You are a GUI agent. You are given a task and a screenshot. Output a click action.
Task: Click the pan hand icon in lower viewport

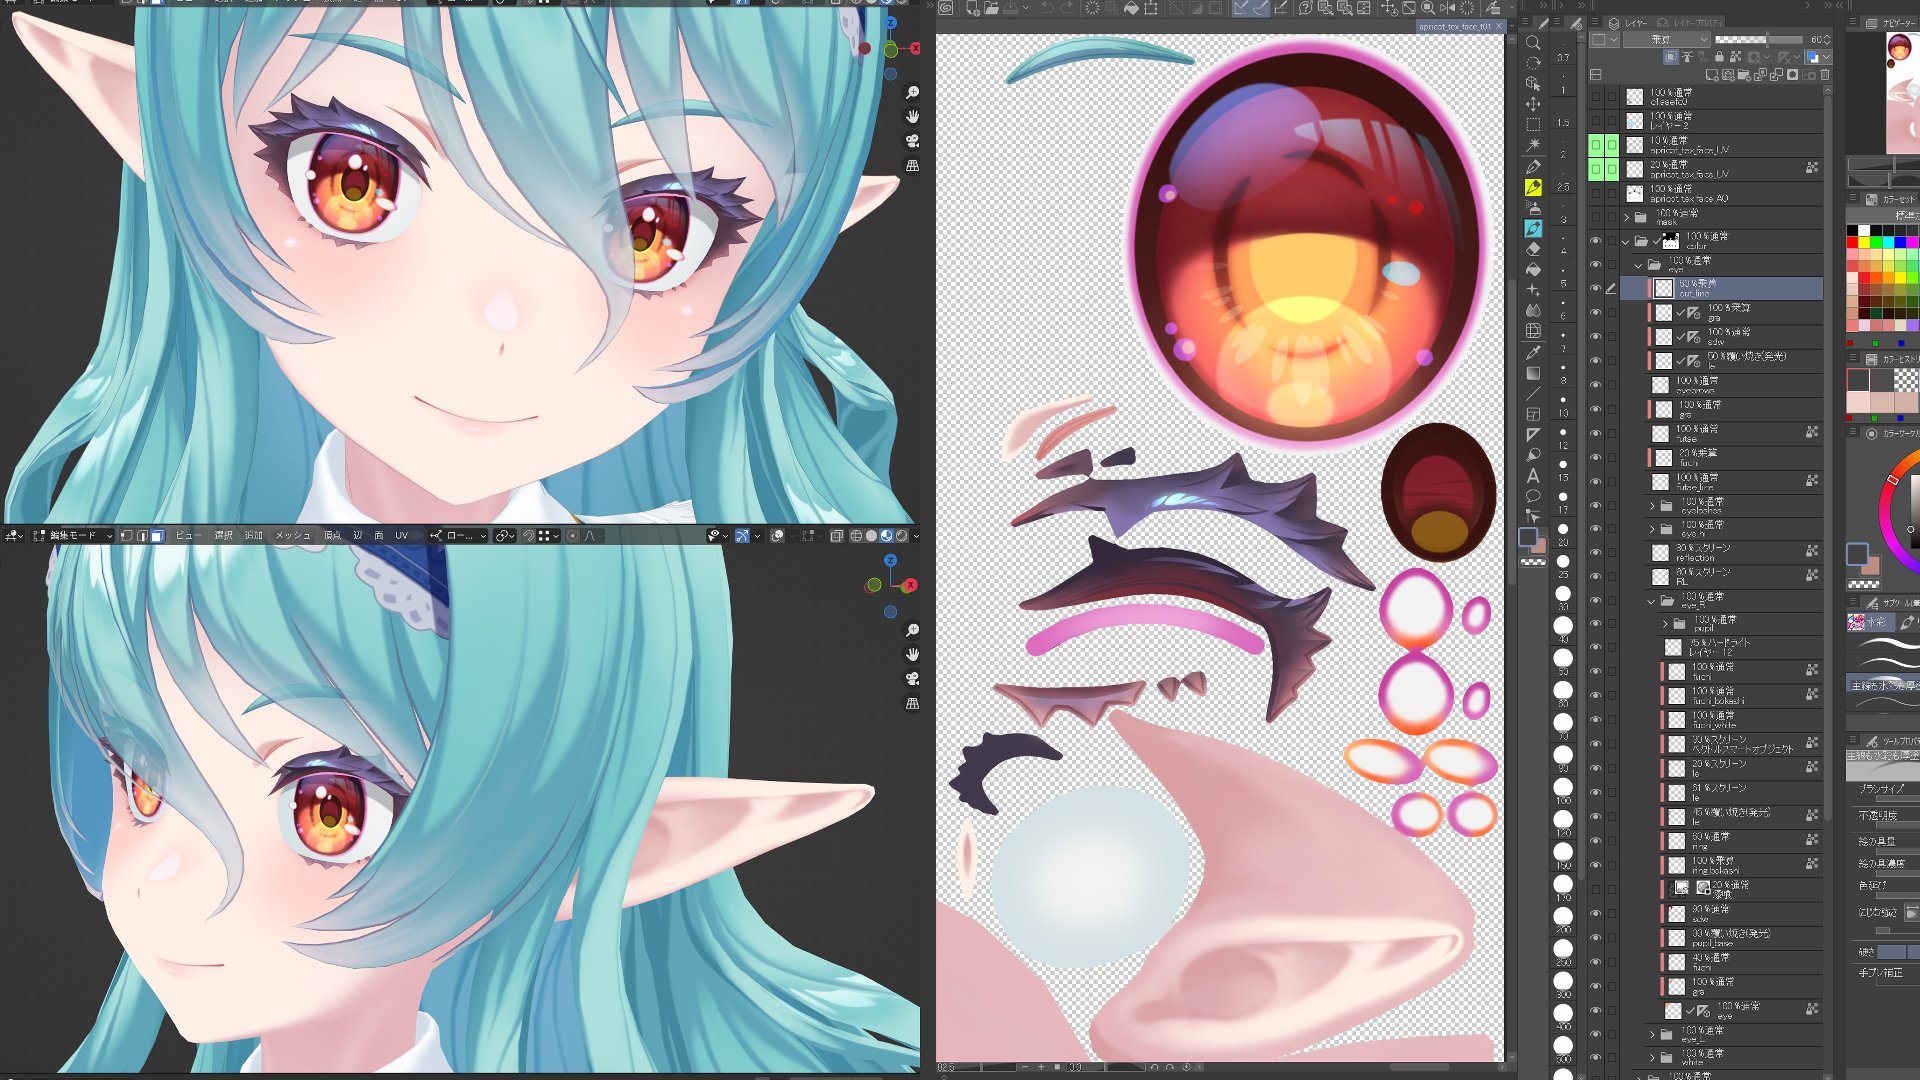912,654
